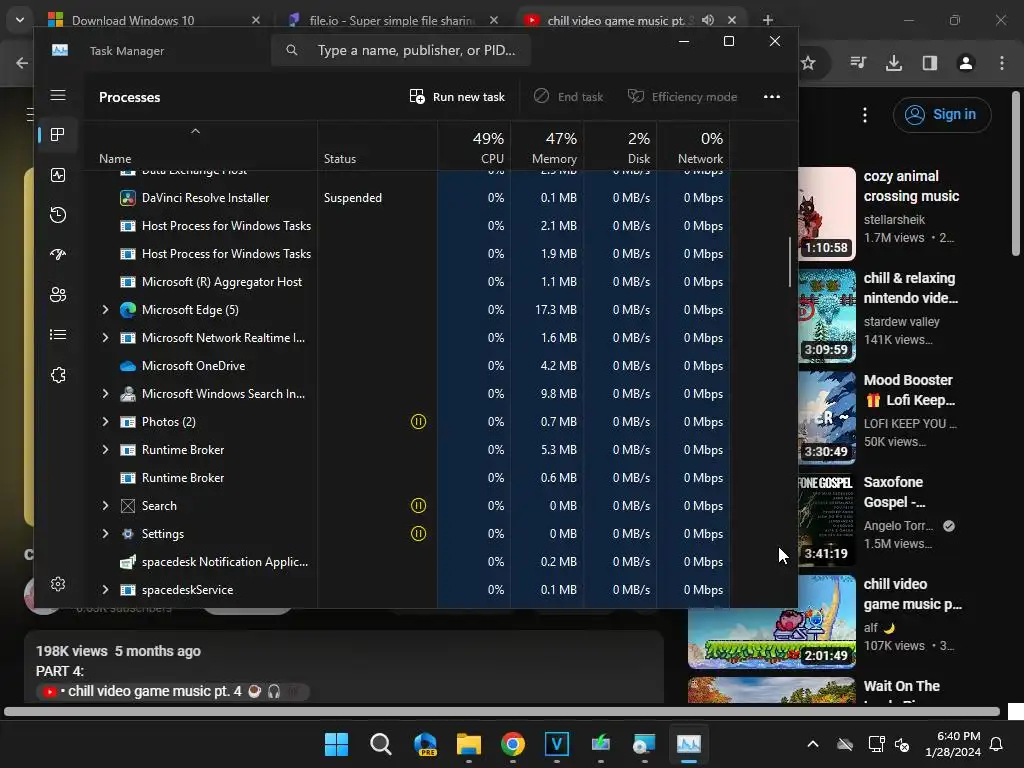The width and height of the screenshot is (1024, 768).
Task: Click End task button
Action: tap(568, 97)
